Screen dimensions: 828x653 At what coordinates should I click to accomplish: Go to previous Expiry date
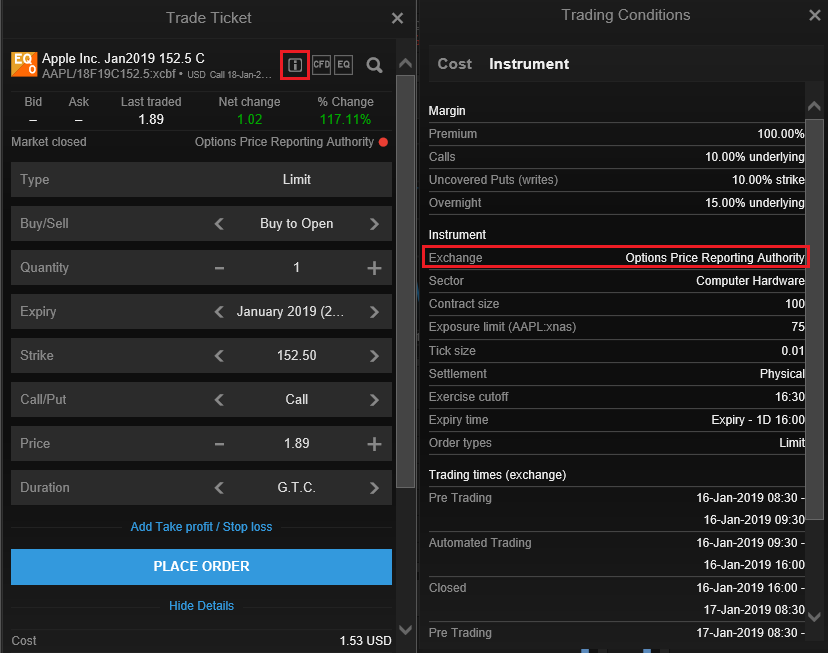click(219, 312)
